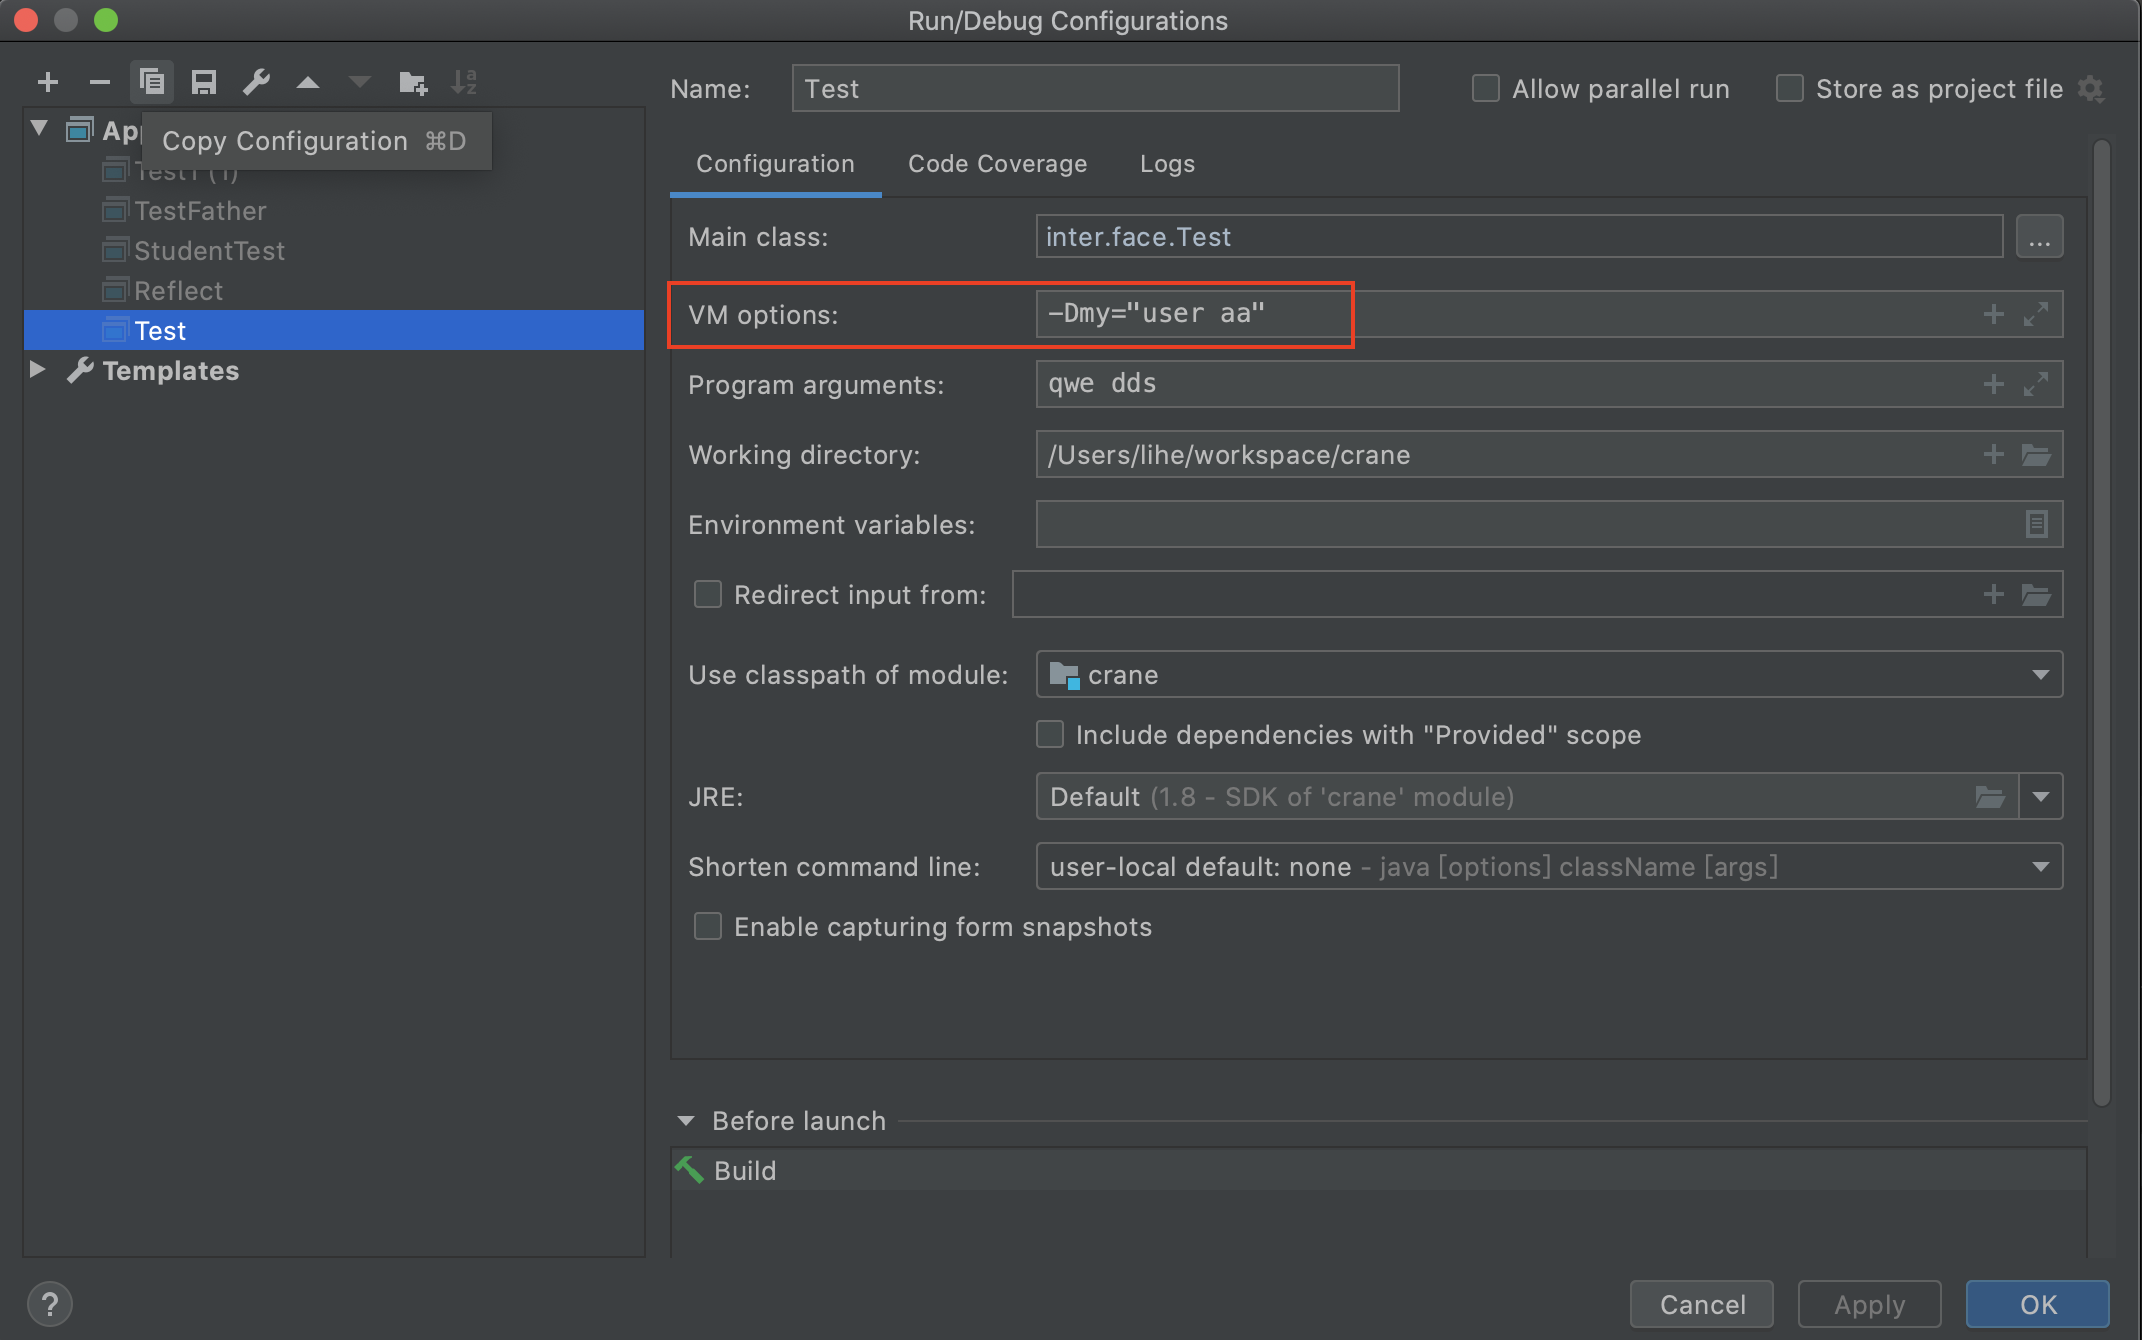Expand the VM options field editor
The image size is (2142, 1340).
click(x=2035, y=314)
